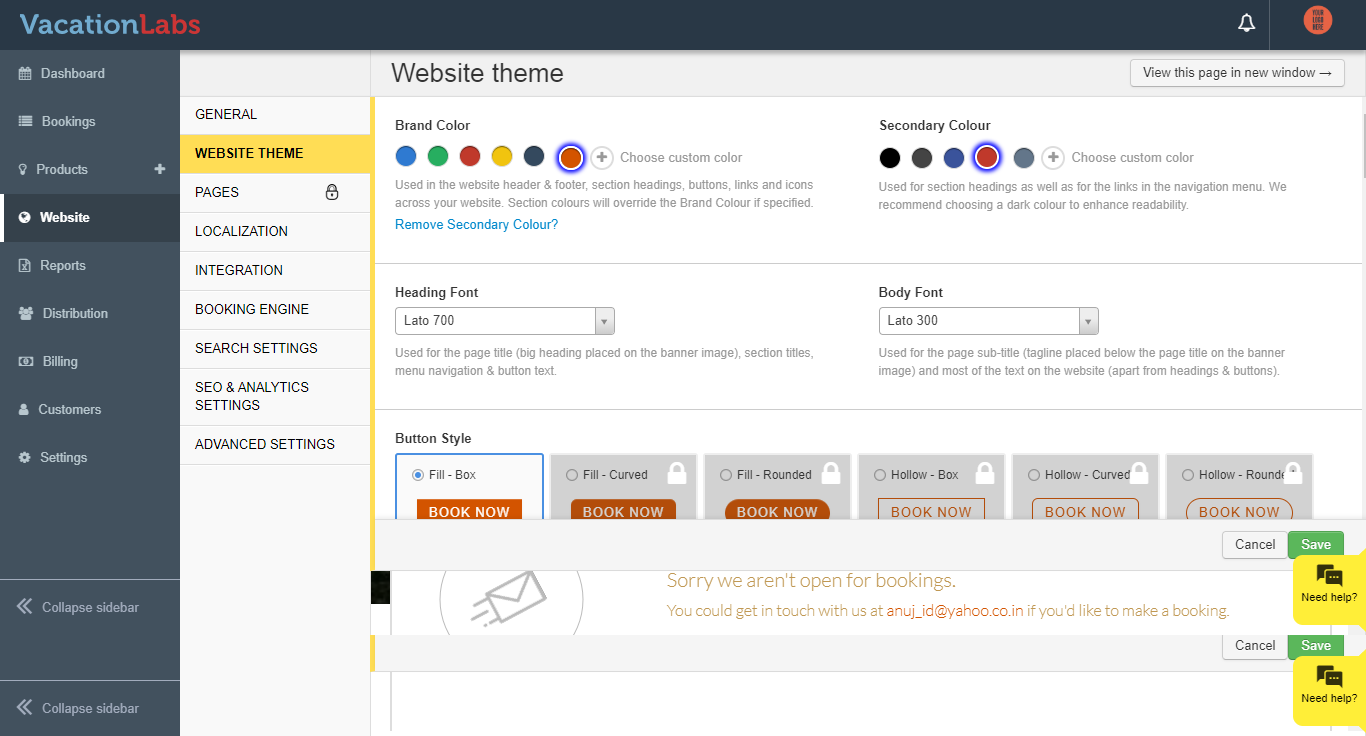Click Remove Secondary Colour link
This screenshot has height=736, width=1366.
point(476,225)
